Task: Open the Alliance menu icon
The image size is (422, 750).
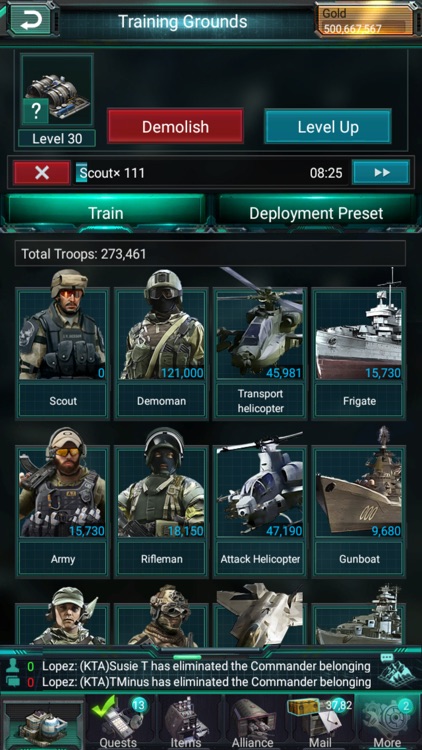Action: pos(252,722)
